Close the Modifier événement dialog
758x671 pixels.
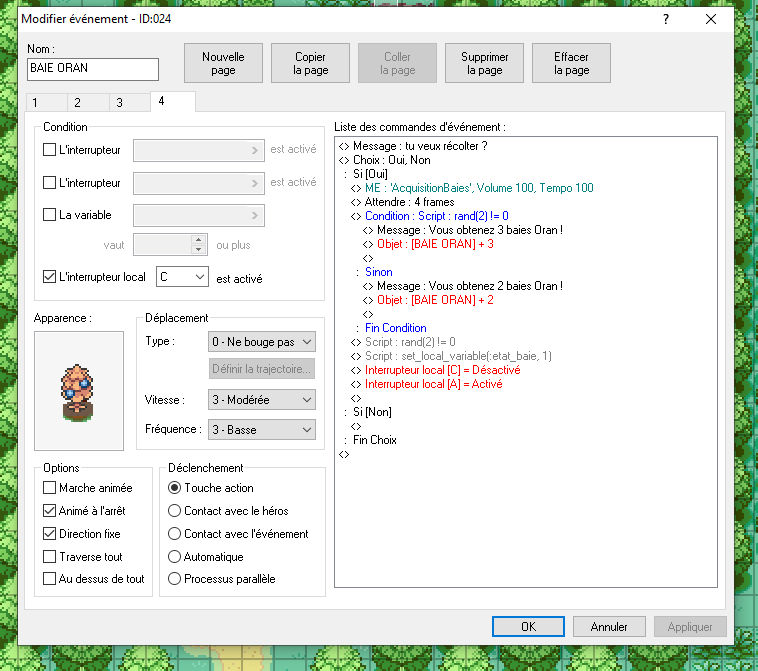pos(711,19)
